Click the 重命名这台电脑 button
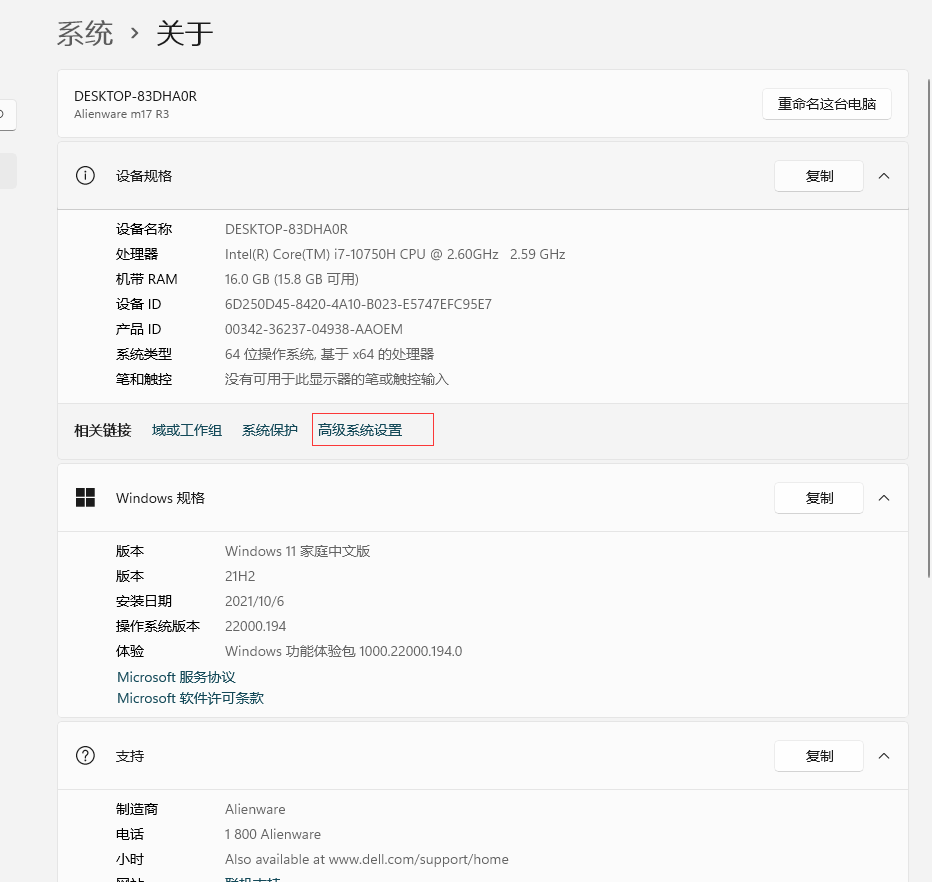Image resolution: width=932 pixels, height=882 pixels. tap(827, 104)
